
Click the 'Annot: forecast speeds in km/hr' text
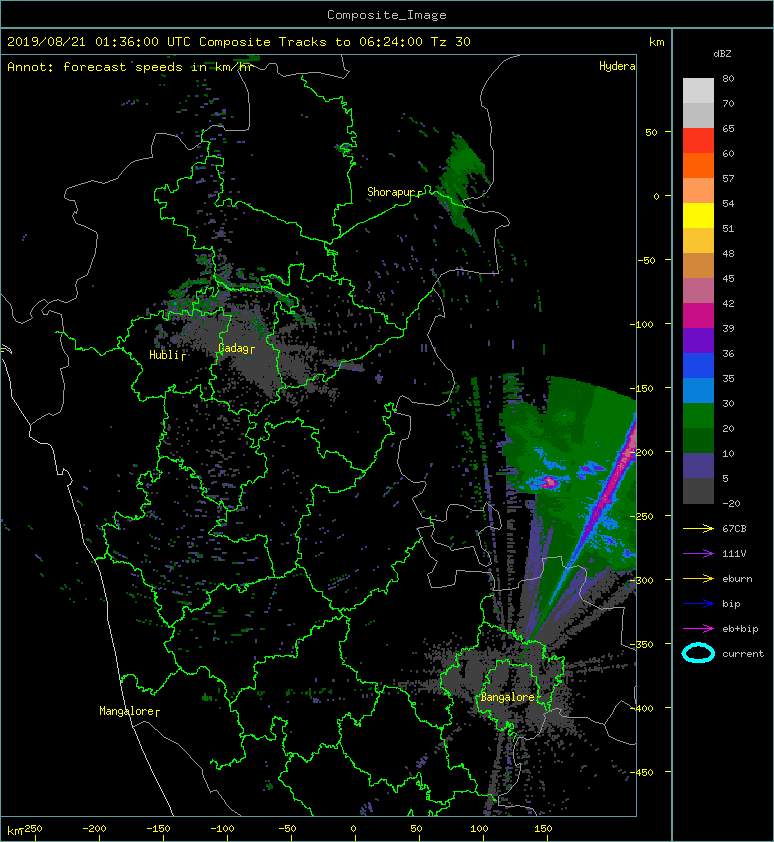(x=130, y=67)
